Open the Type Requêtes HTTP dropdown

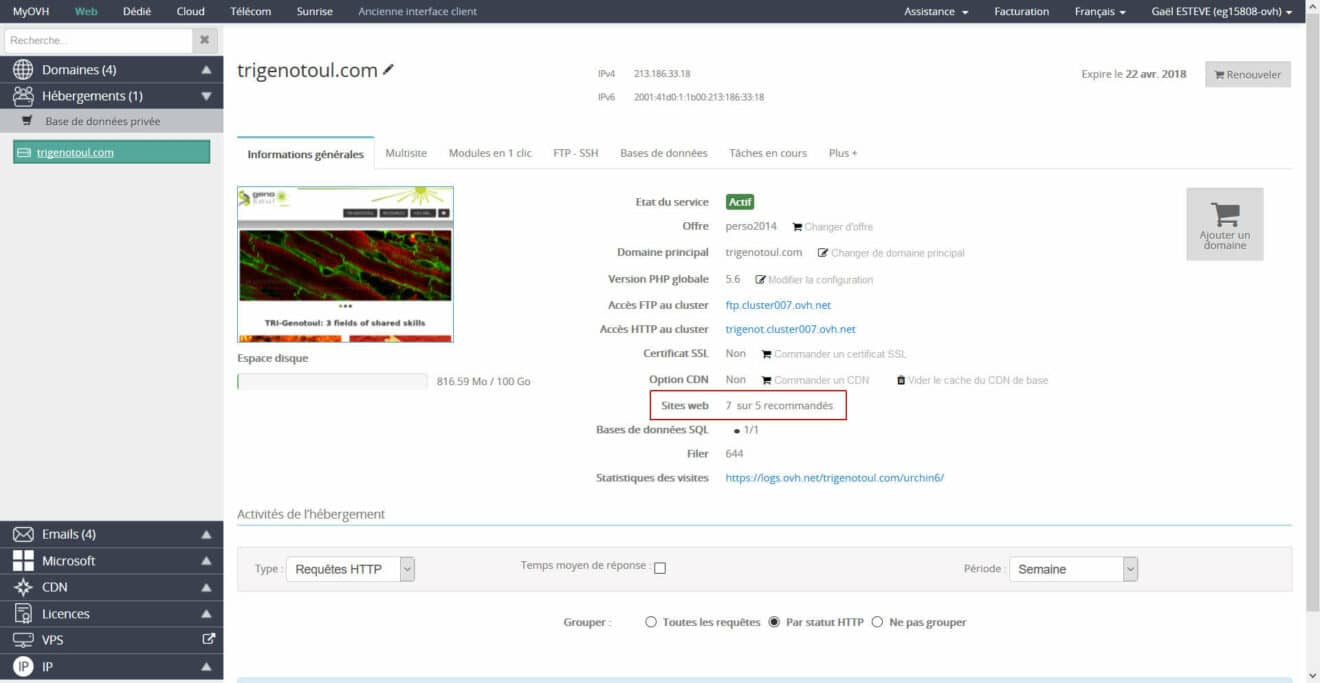click(x=350, y=569)
